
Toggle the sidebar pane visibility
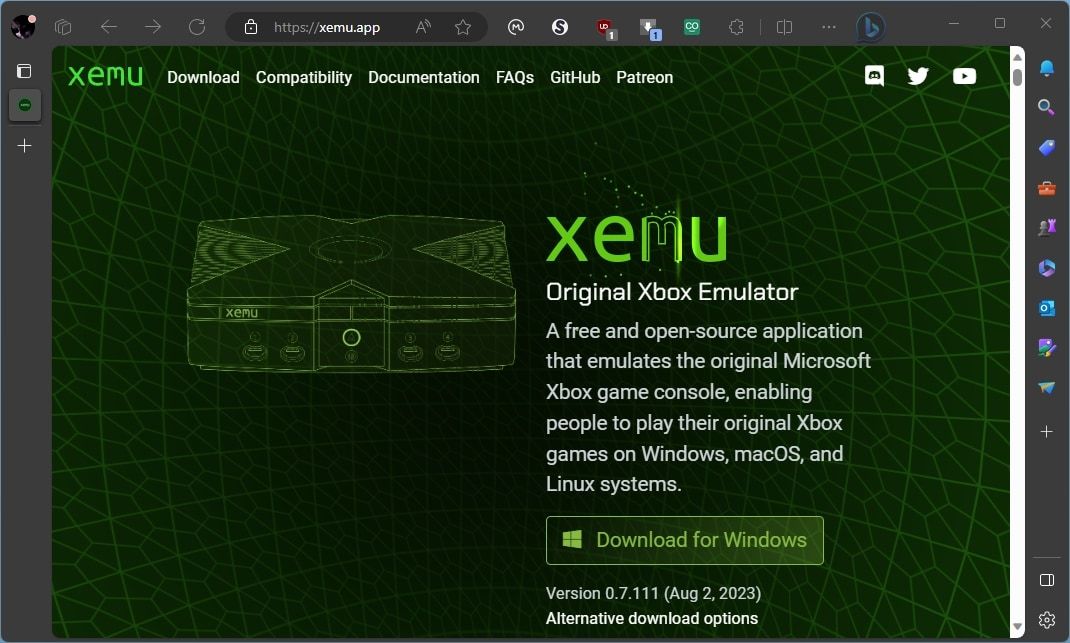tap(1046, 579)
